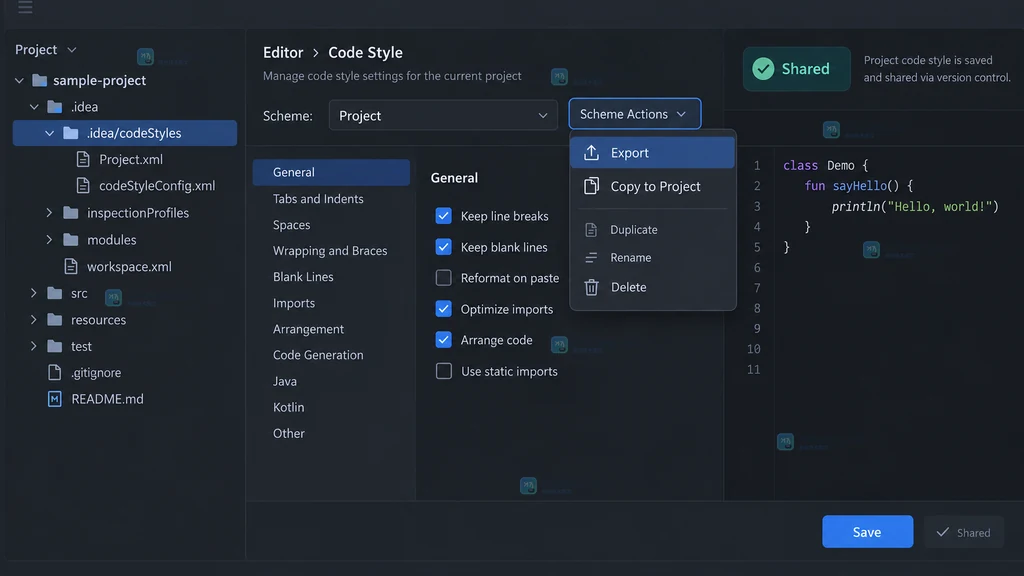Expand the inspectionProfiles folder
Image resolution: width=1024 pixels, height=576 pixels.
50,213
